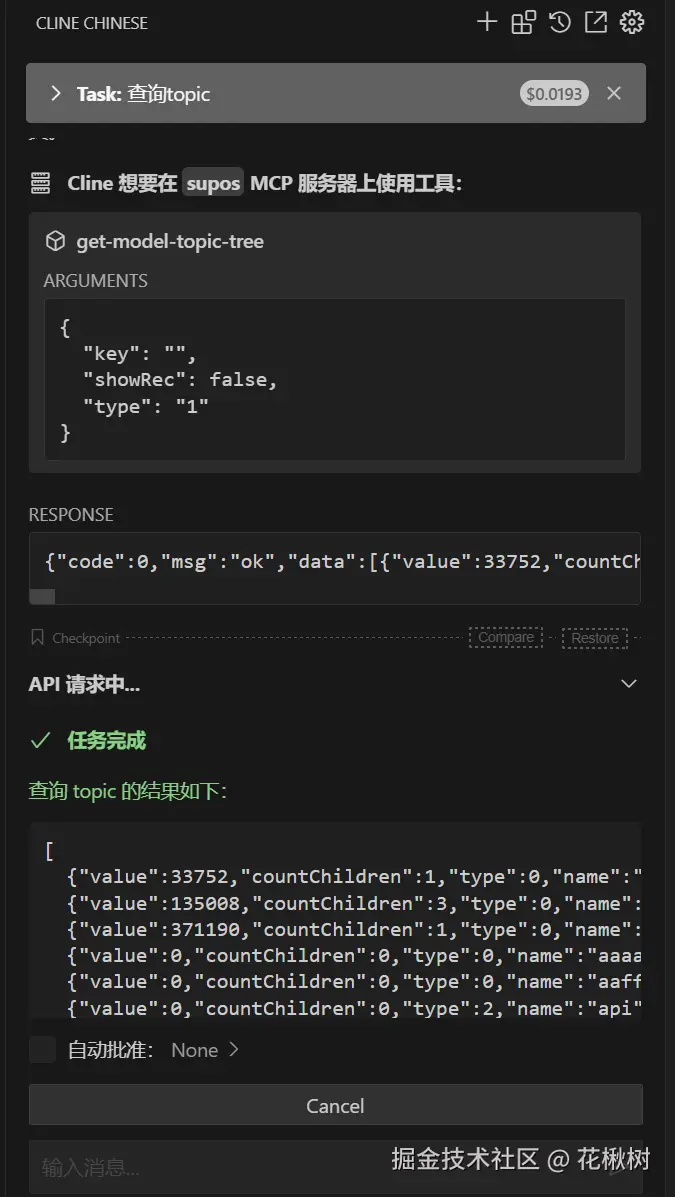This screenshot has width=675, height=1197.
Task: Click the Restore checkpoint button
Action: click(x=595, y=637)
